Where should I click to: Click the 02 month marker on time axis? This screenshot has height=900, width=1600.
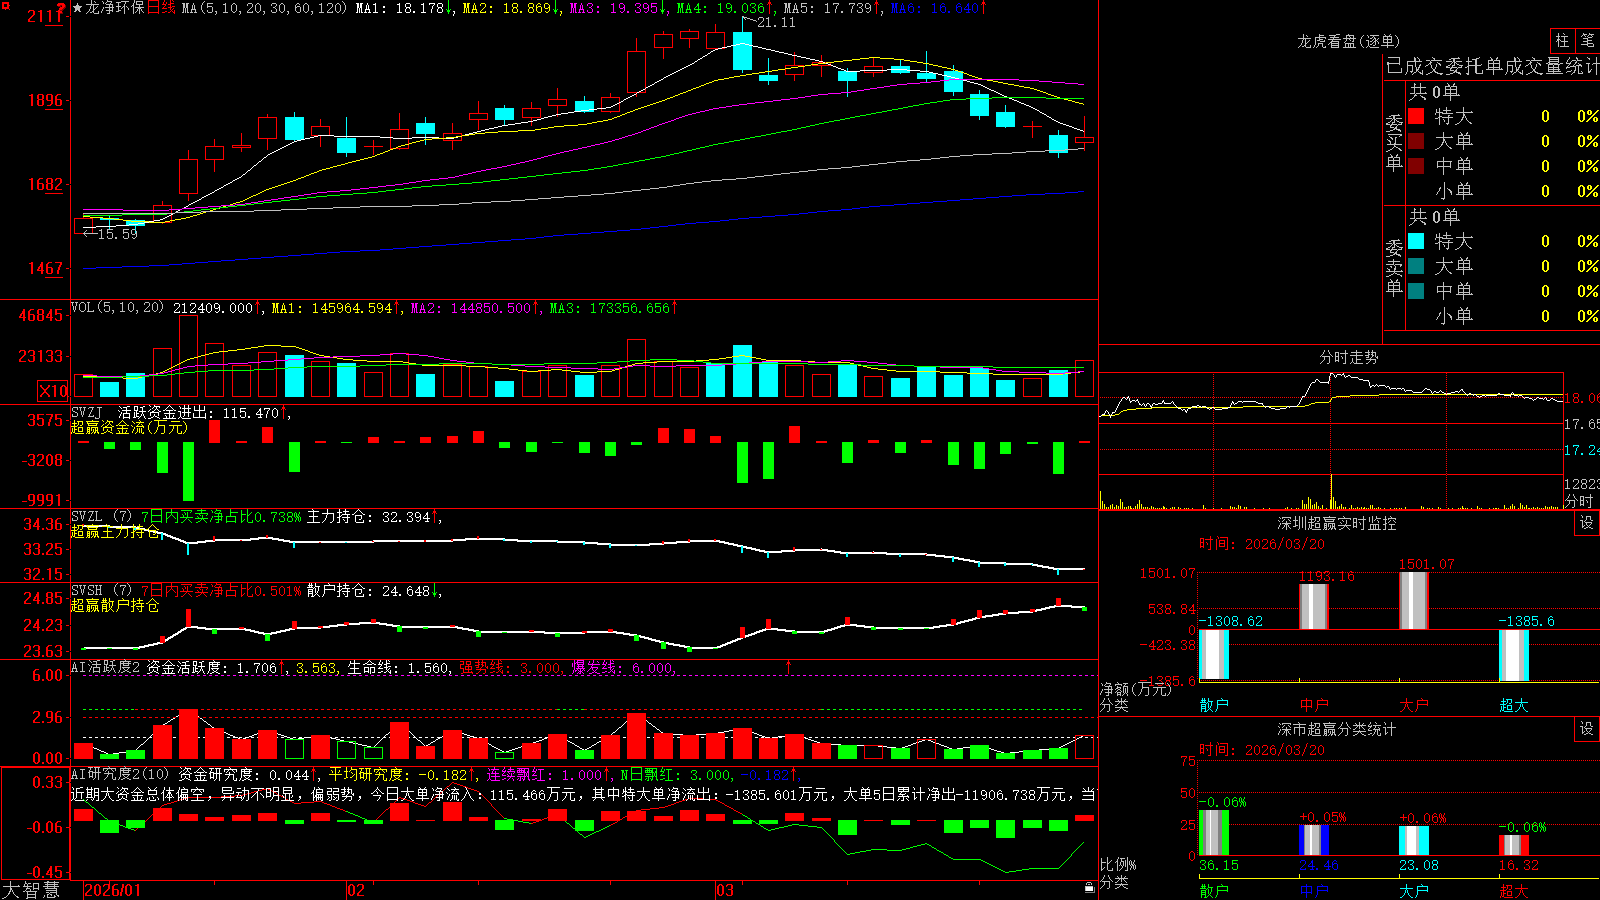(355, 890)
